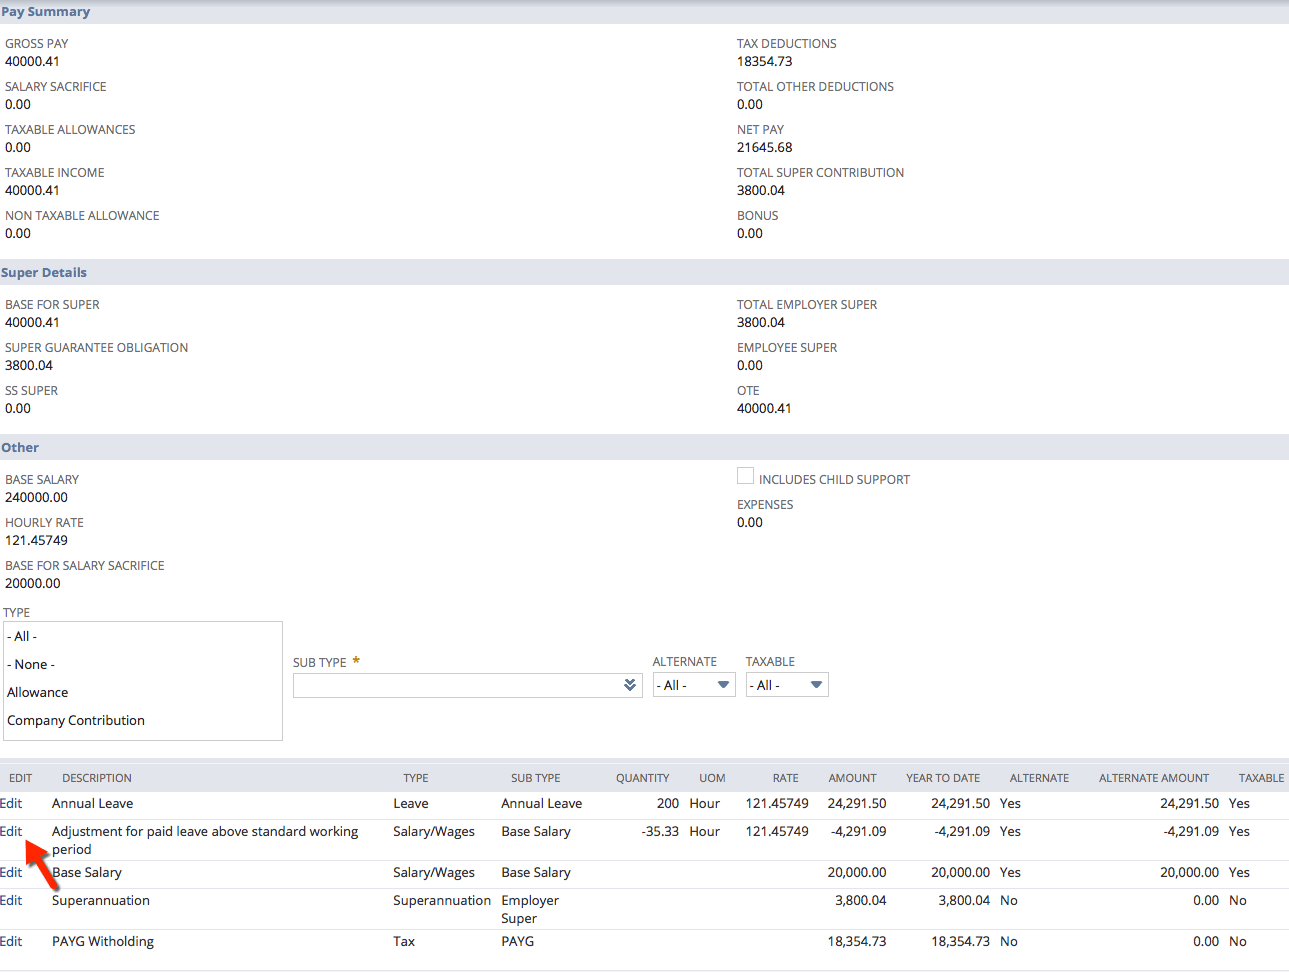
Task: Expand SUB TYPE list via double chevron icon
Action: coord(630,685)
